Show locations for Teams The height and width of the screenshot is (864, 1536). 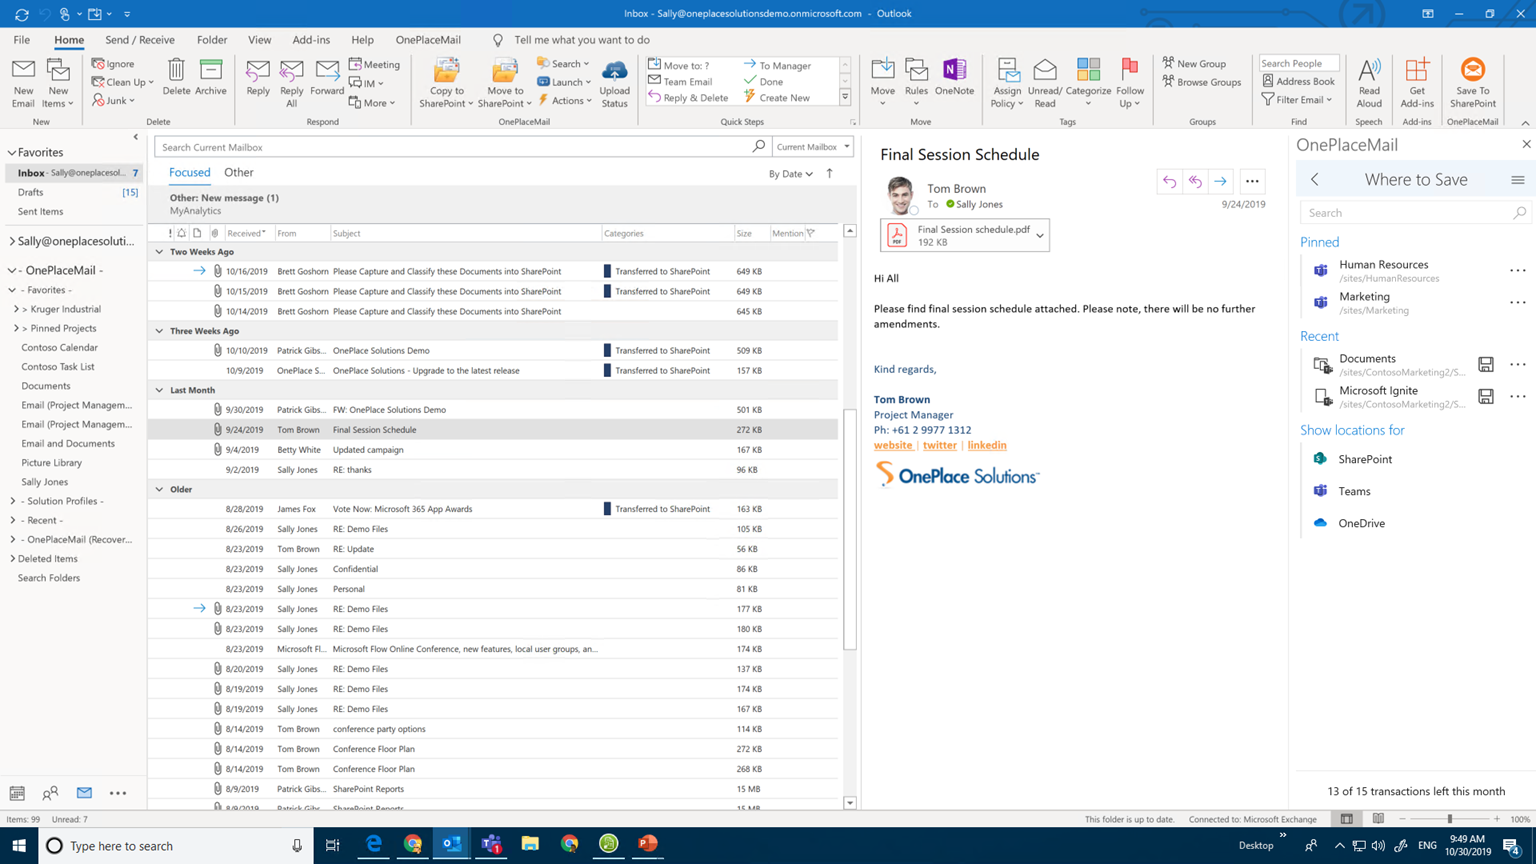[1354, 491]
